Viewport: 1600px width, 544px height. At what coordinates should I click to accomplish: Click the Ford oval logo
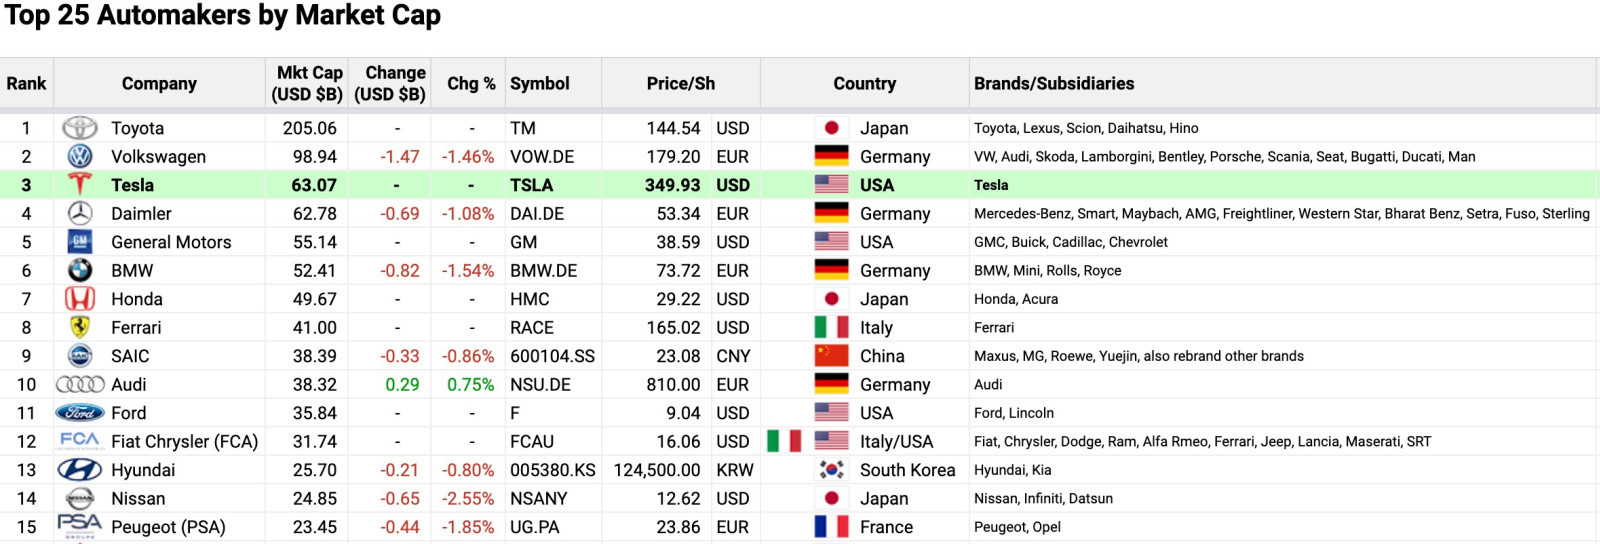pyautogui.click(x=80, y=413)
